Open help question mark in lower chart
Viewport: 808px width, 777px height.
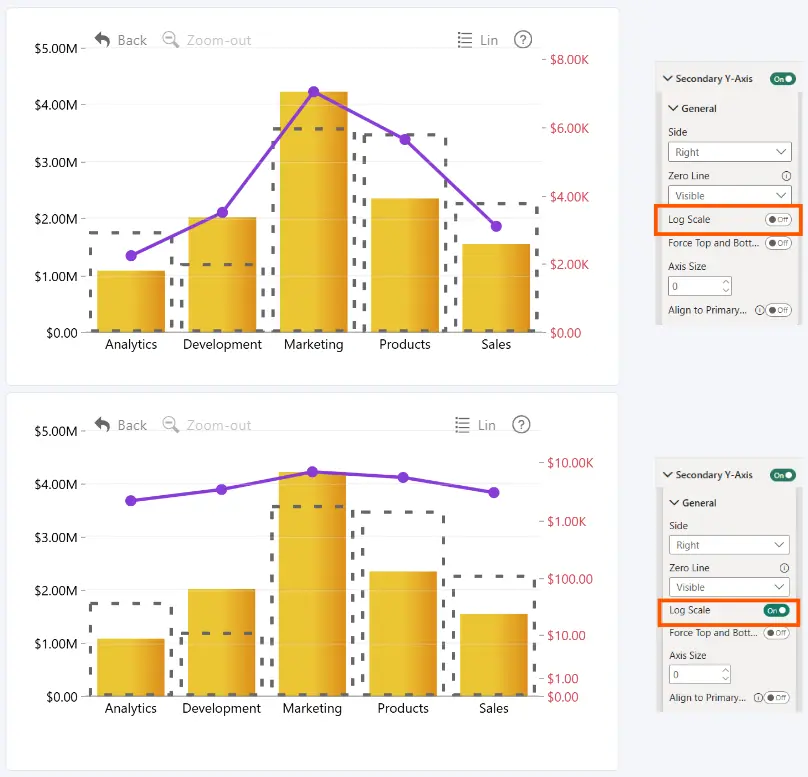pyautogui.click(x=521, y=425)
